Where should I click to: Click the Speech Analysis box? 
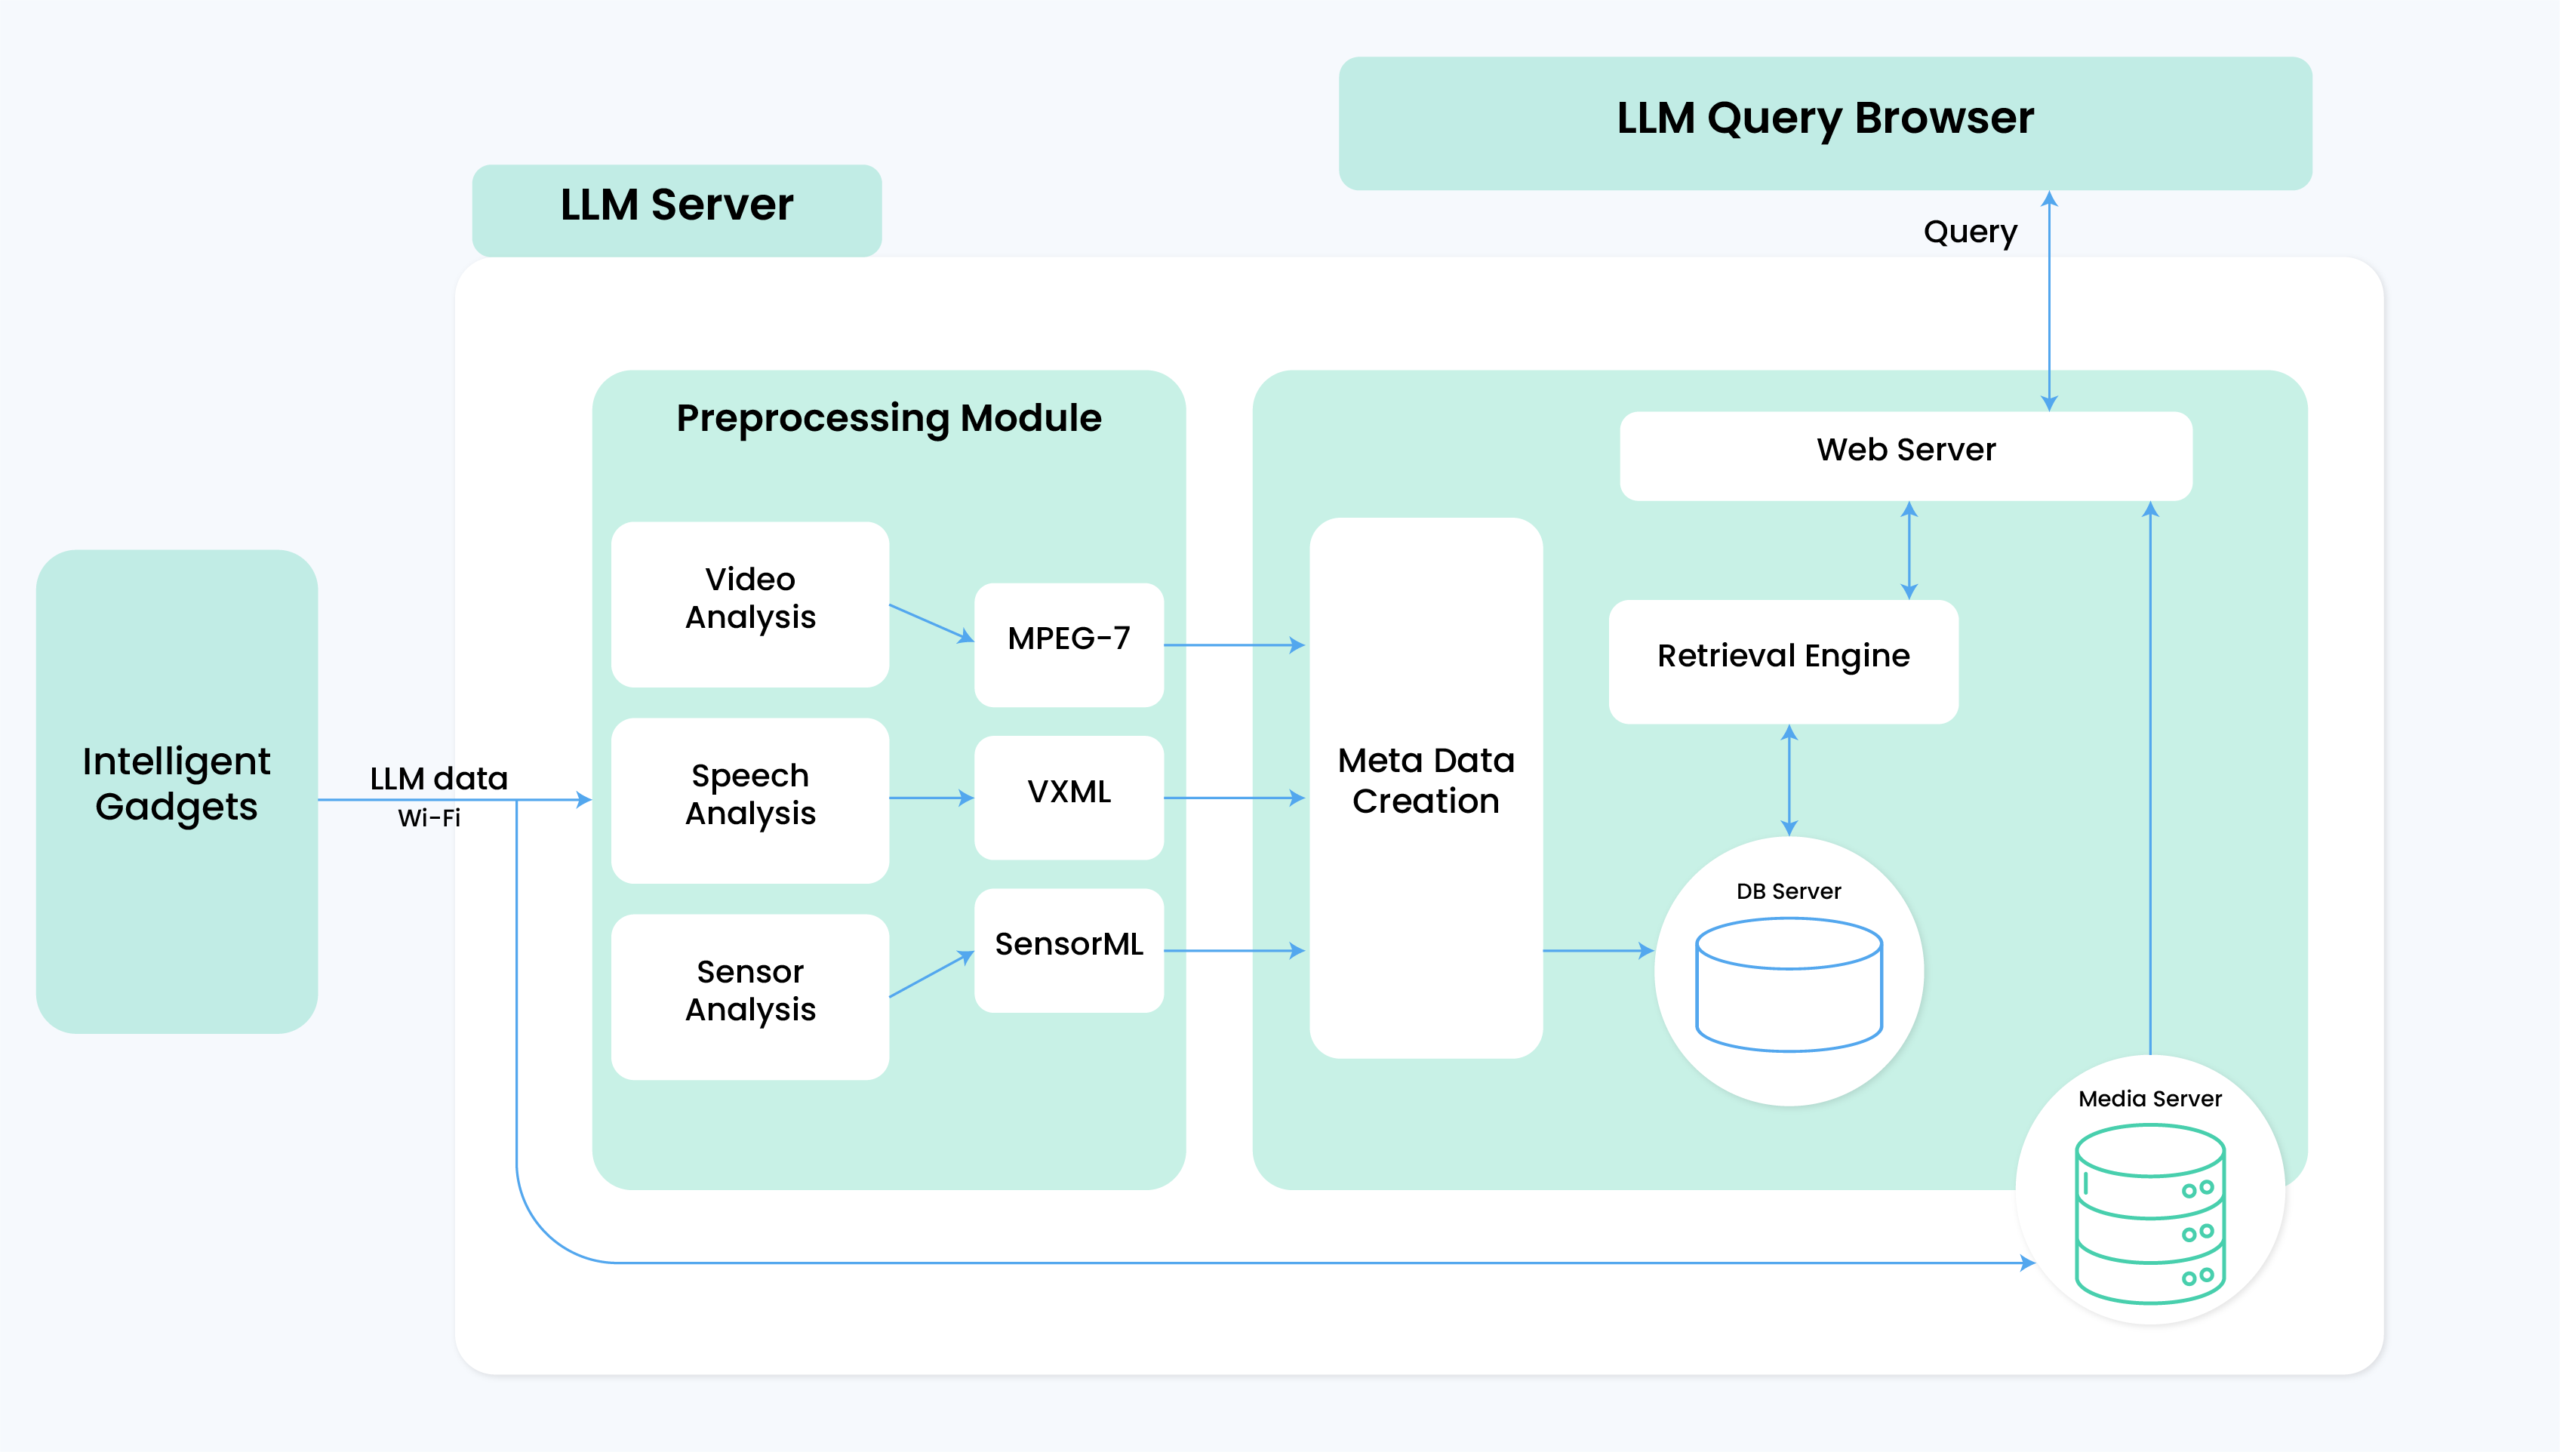pos(750,800)
